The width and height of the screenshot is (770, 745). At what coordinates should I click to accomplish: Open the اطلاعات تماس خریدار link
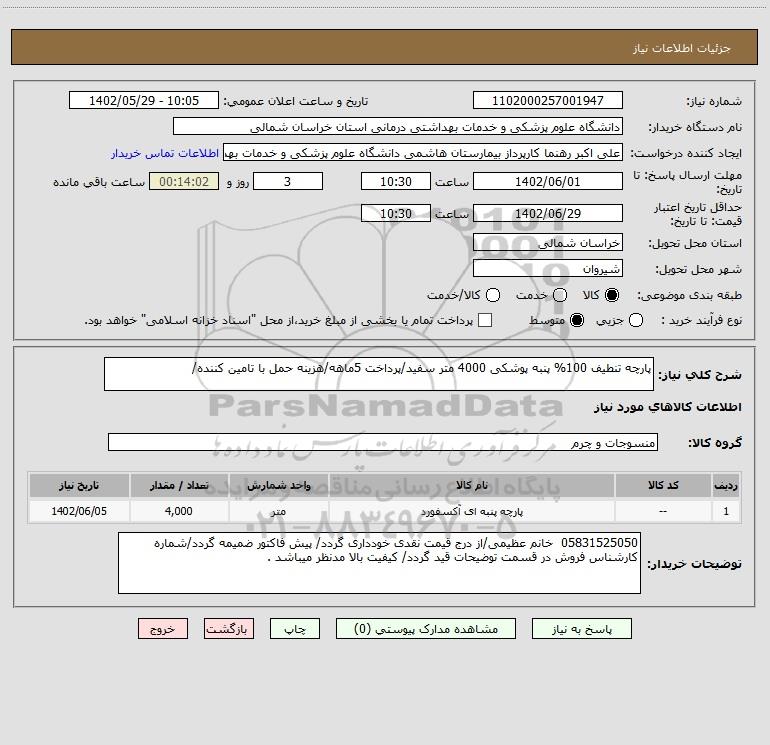(165, 153)
